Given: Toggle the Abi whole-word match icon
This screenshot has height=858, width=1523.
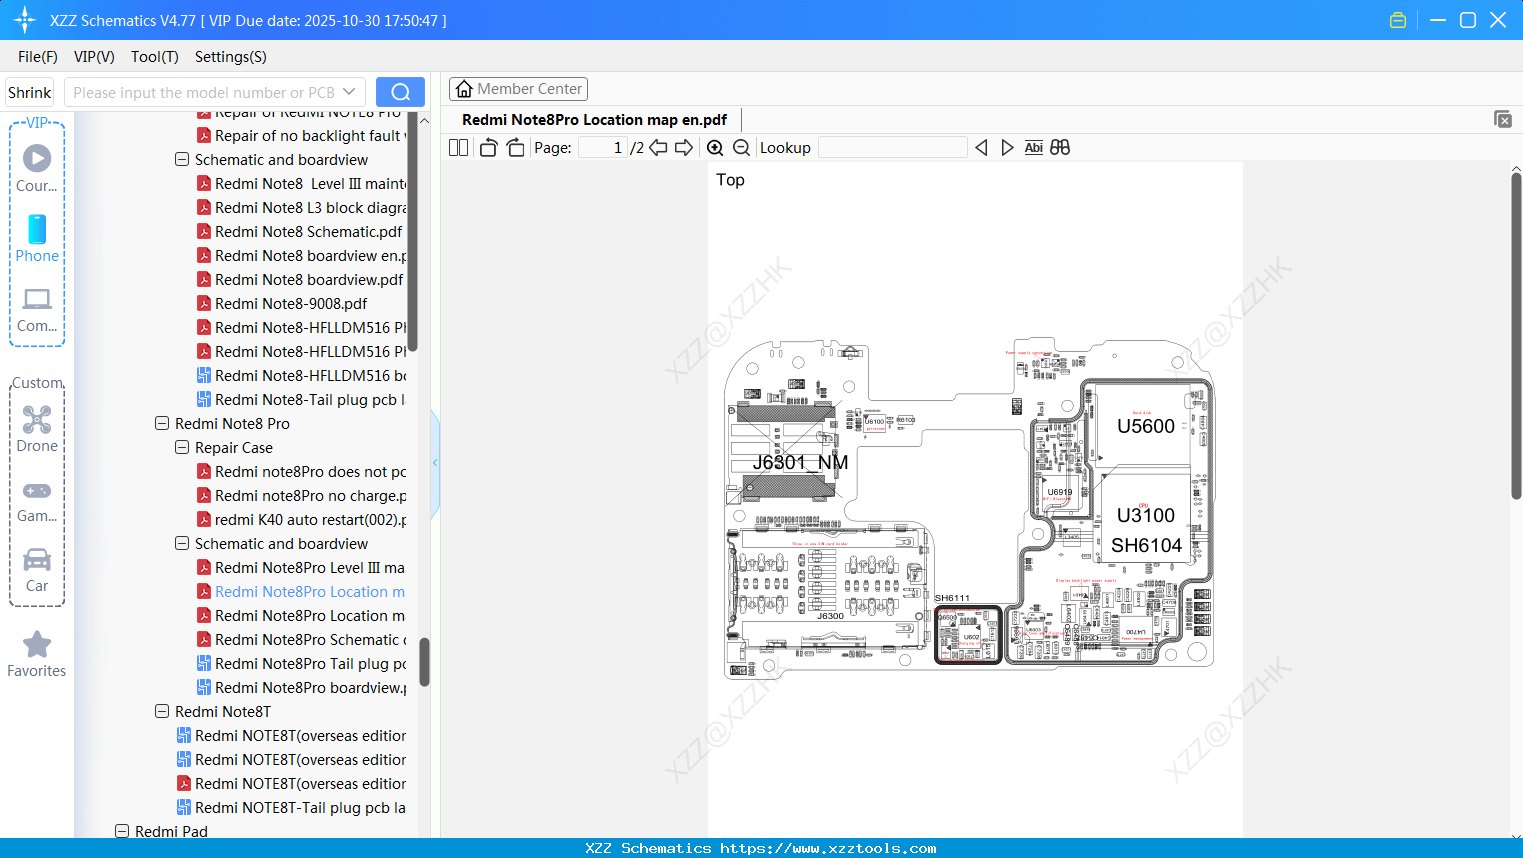Looking at the screenshot, I should [x=1034, y=148].
